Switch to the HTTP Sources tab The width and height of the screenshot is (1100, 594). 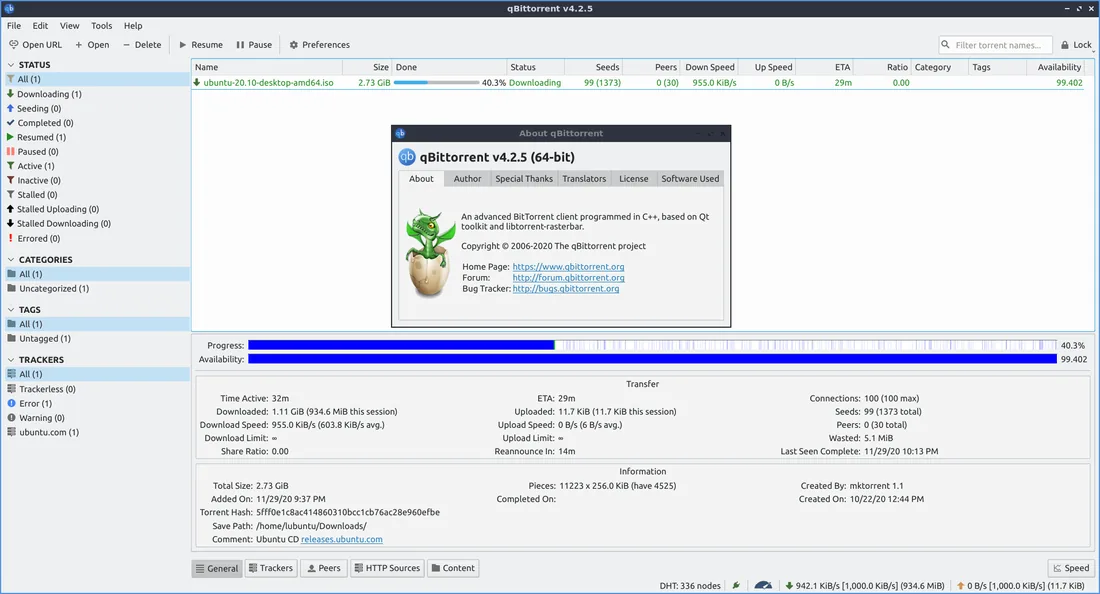(x=387, y=568)
